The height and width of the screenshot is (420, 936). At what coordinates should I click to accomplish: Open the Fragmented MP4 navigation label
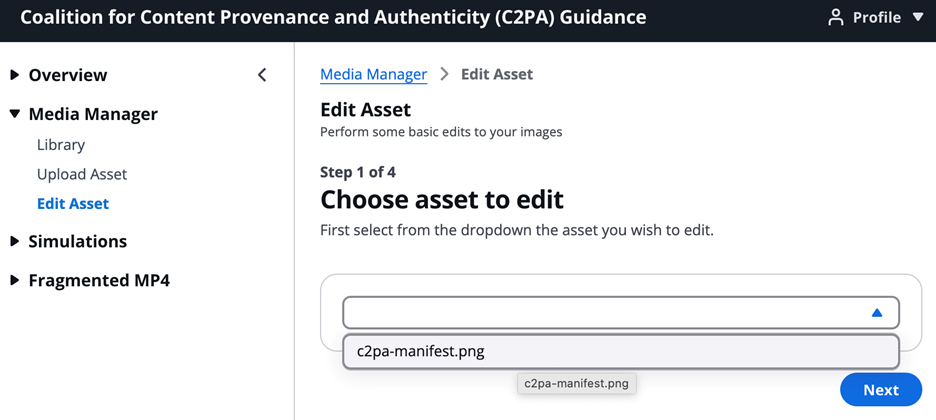click(99, 281)
